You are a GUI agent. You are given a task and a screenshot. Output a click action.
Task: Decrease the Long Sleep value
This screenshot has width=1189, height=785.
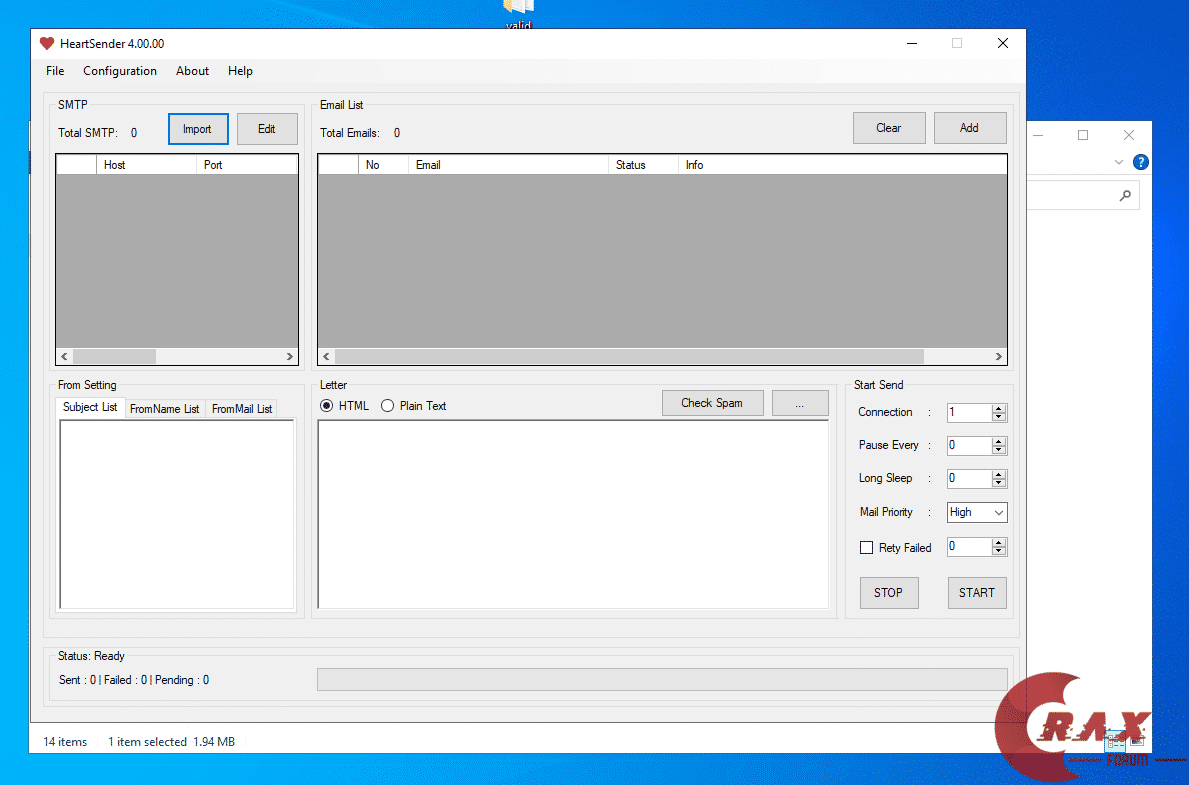[999, 483]
